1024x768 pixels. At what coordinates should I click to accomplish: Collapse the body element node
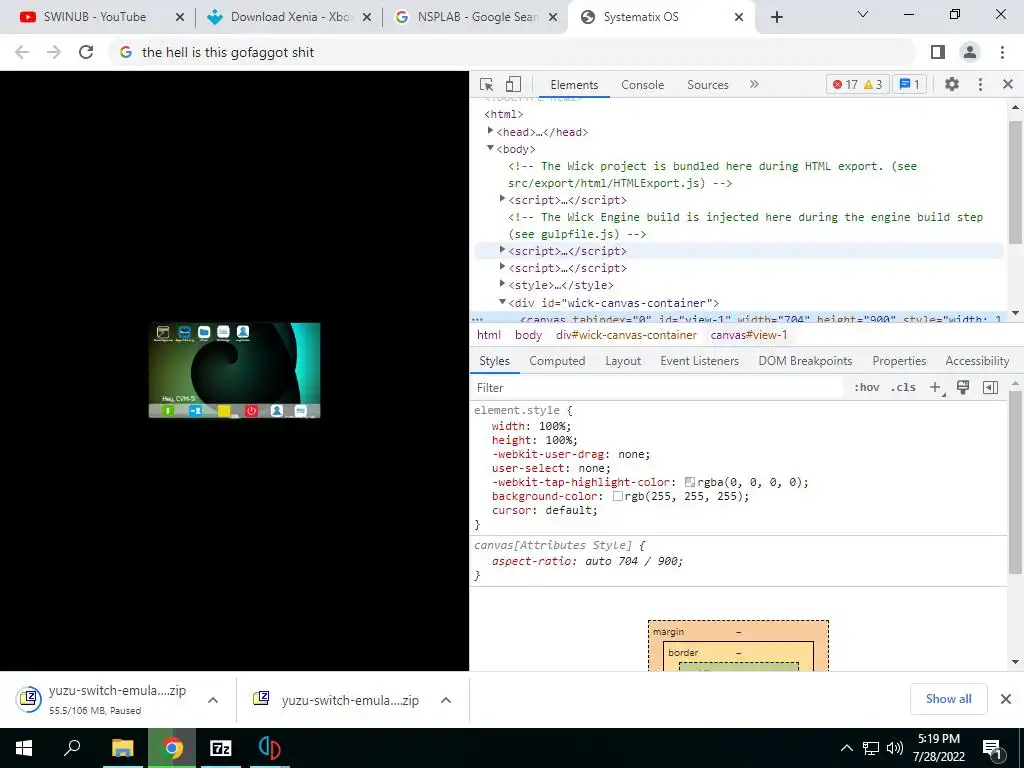click(490, 148)
